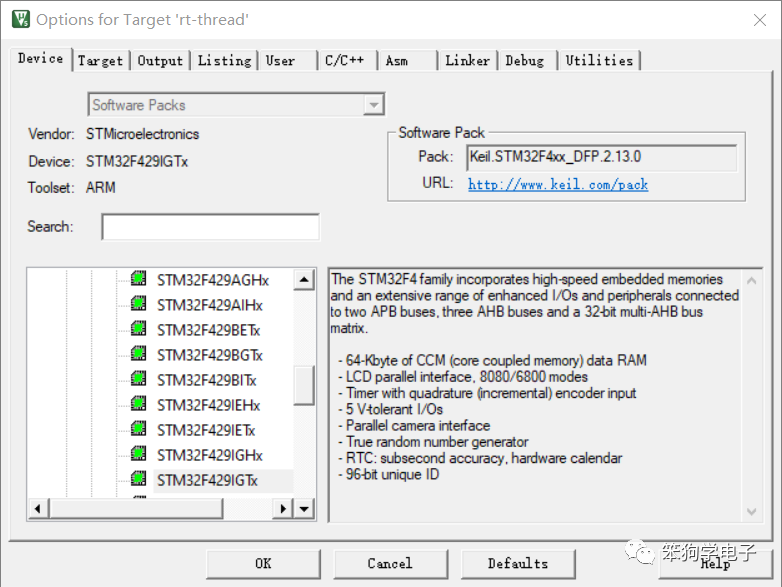Click the True random number generator line
Viewport: 782px width, 587px height.
[433, 442]
